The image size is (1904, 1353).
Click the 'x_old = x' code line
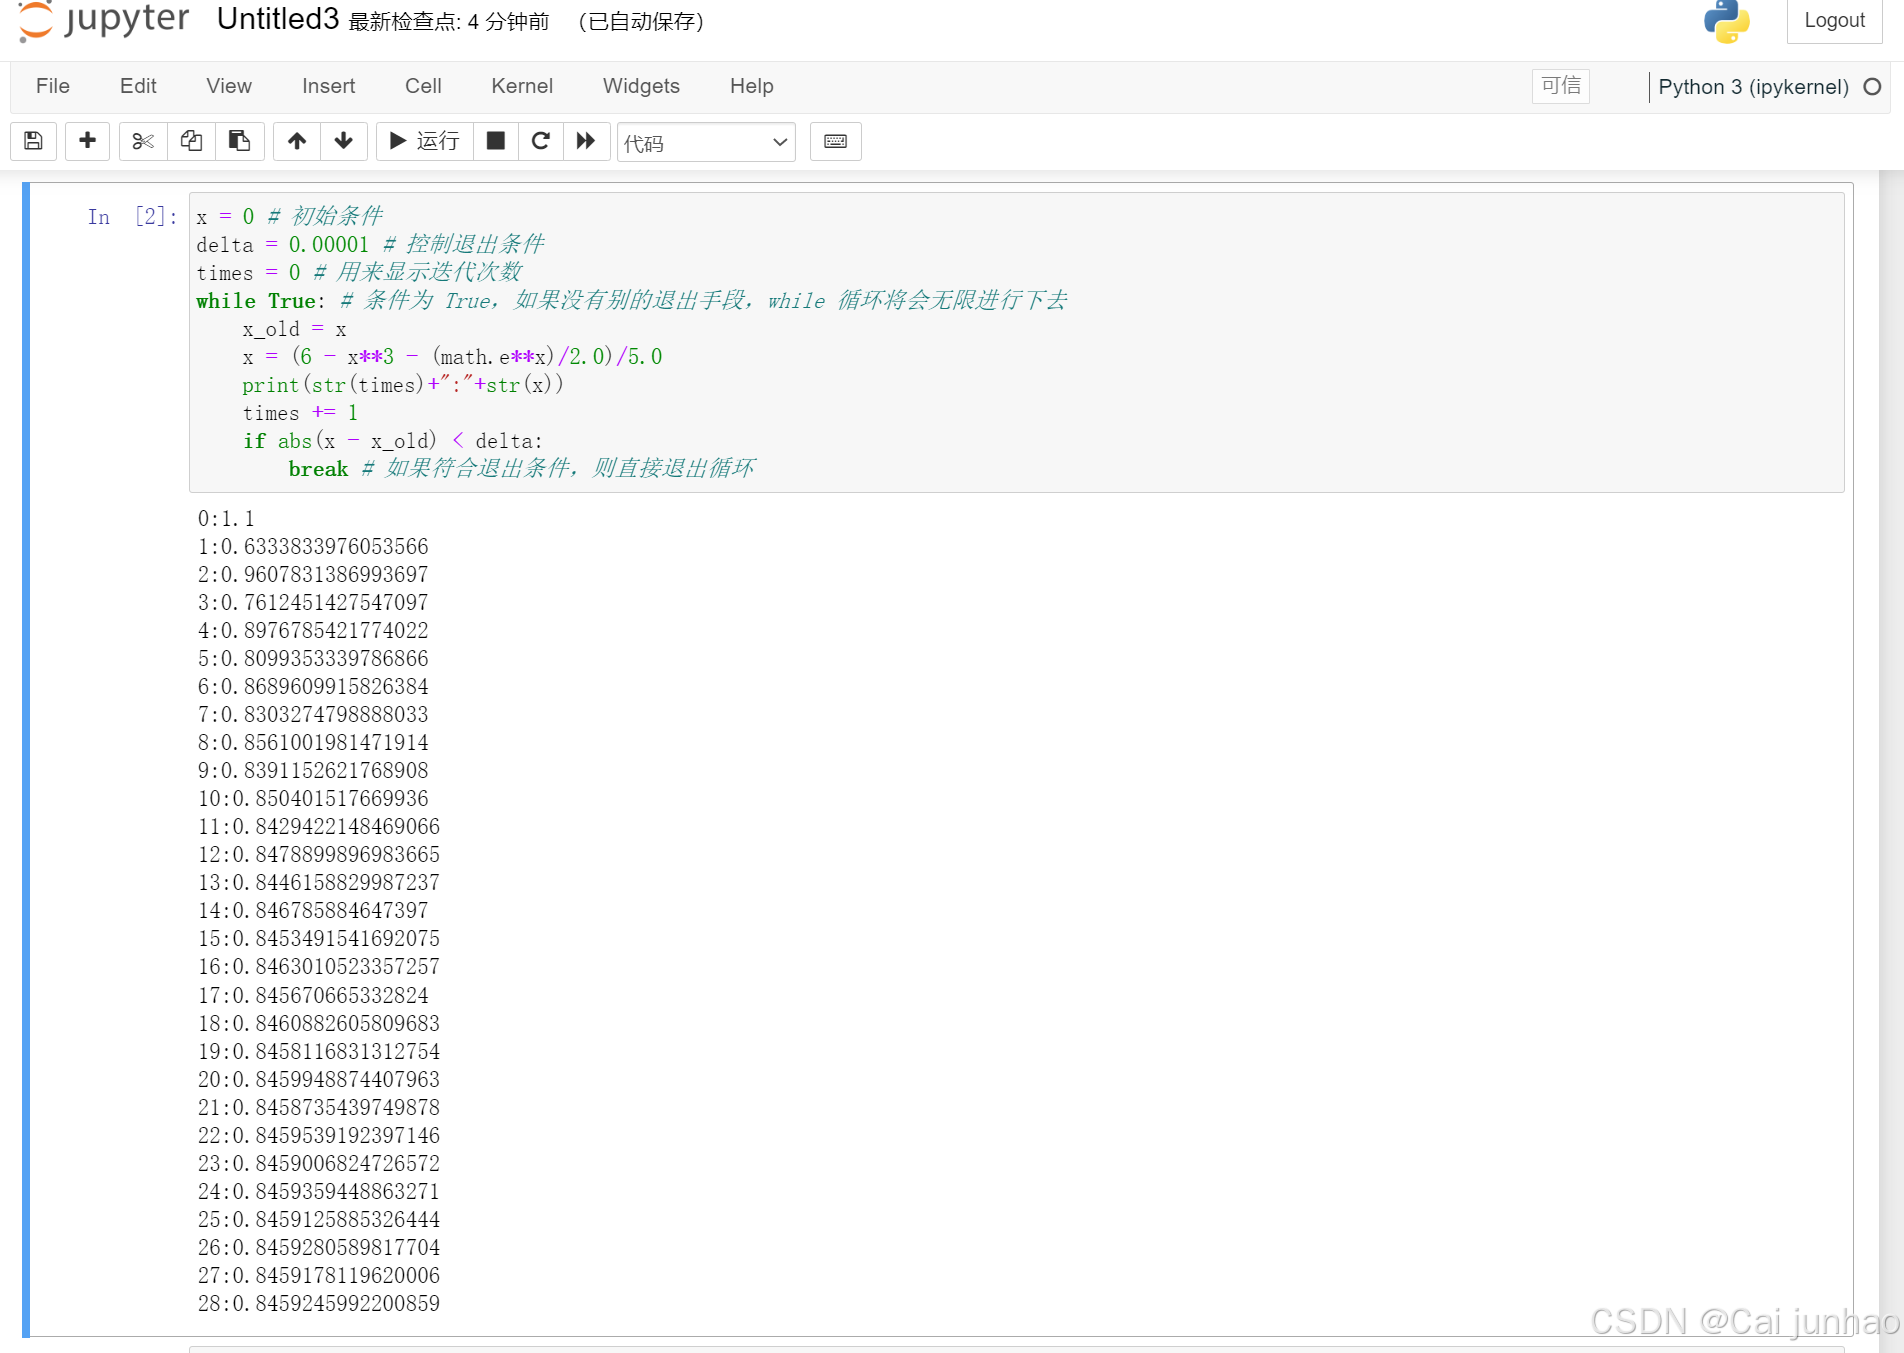295,328
